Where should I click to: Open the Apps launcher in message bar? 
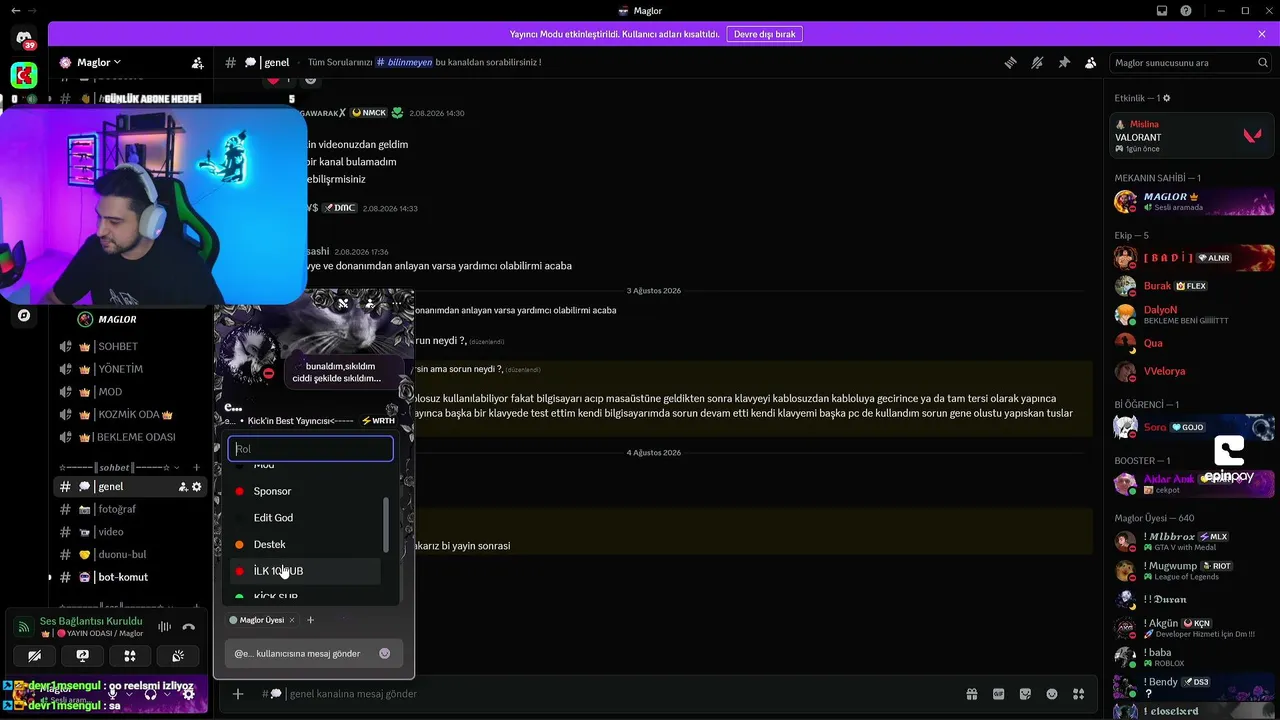pyautogui.click(x=1079, y=694)
